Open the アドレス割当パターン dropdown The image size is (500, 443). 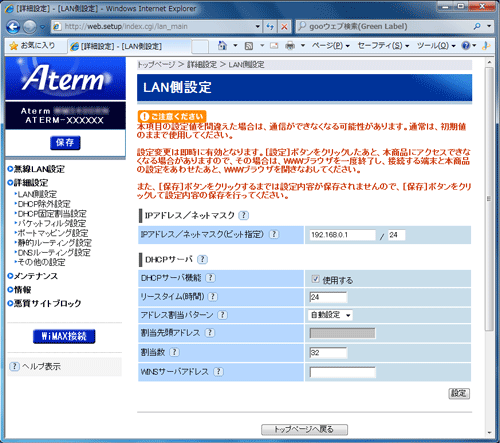pos(330,315)
